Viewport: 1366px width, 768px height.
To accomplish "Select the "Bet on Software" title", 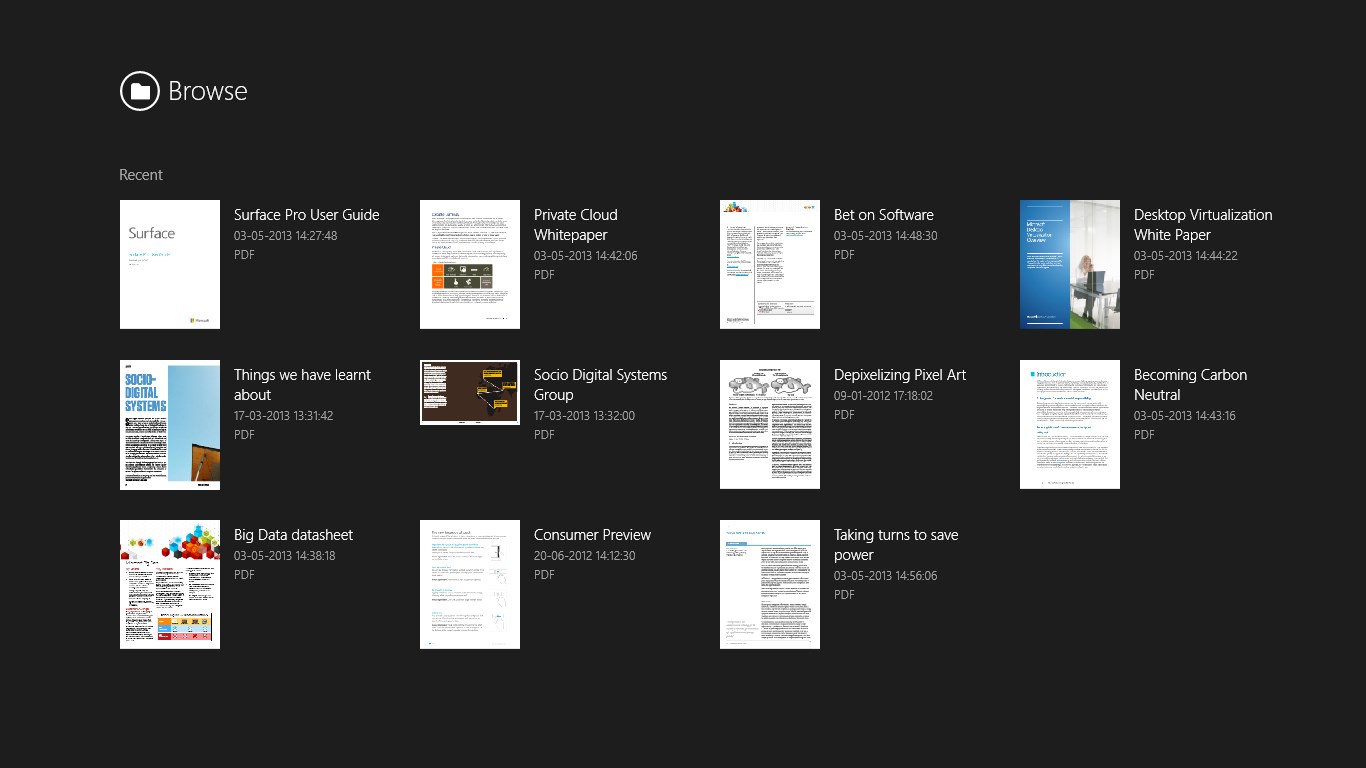I will pyautogui.click(x=883, y=214).
